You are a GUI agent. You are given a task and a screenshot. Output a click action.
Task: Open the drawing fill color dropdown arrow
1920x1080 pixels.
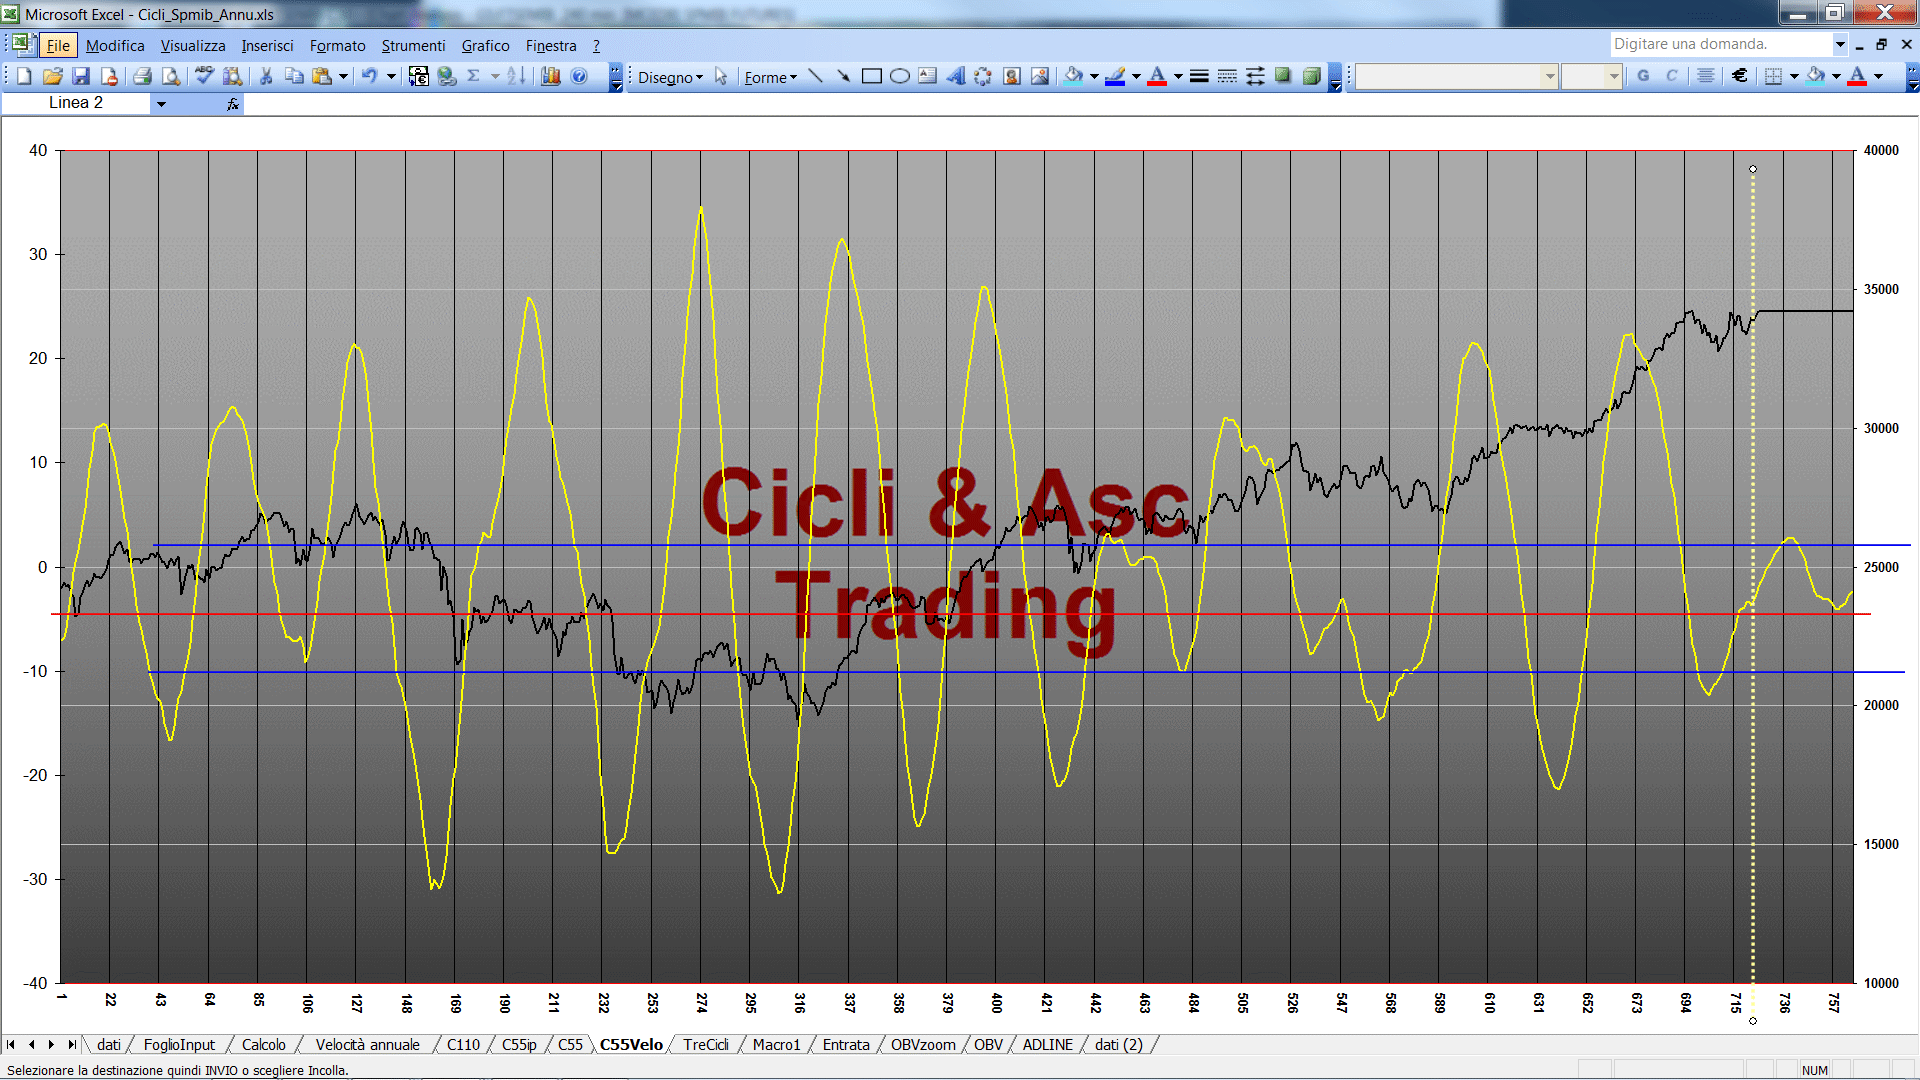tap(1094, 76)
